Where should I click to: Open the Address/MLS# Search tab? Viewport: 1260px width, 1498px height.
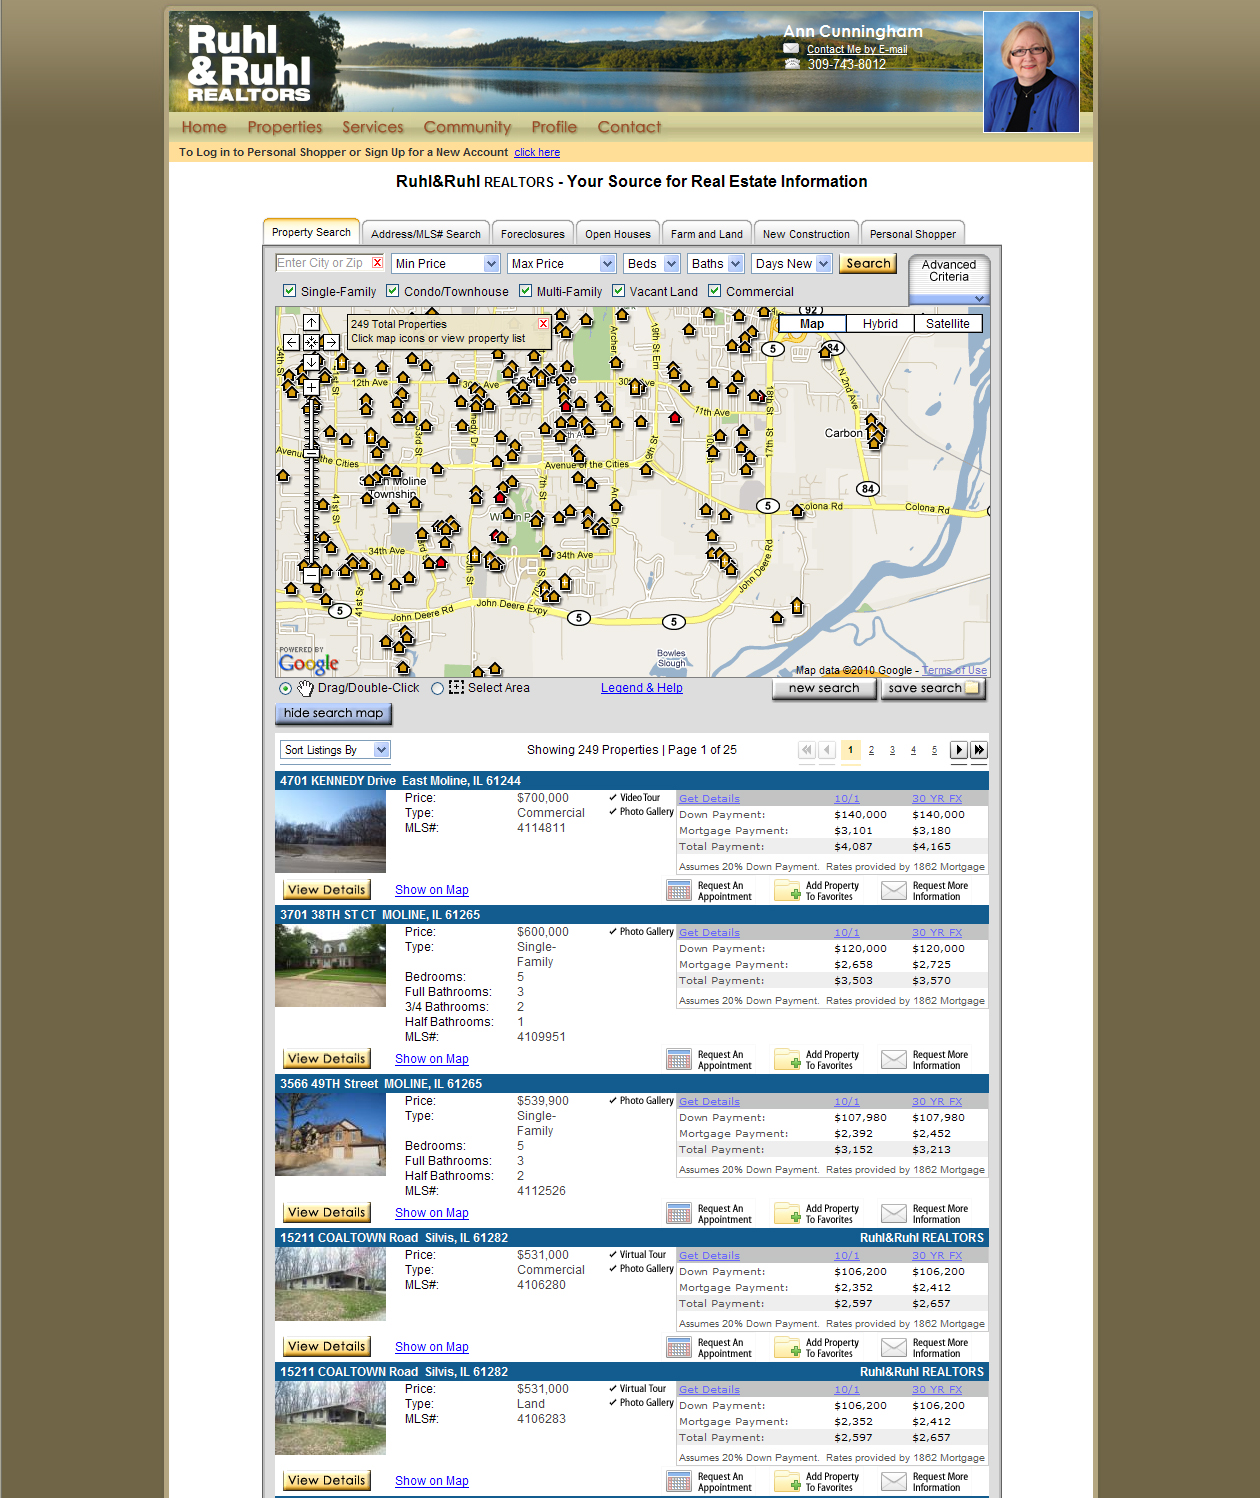click(x=425, y=233)
